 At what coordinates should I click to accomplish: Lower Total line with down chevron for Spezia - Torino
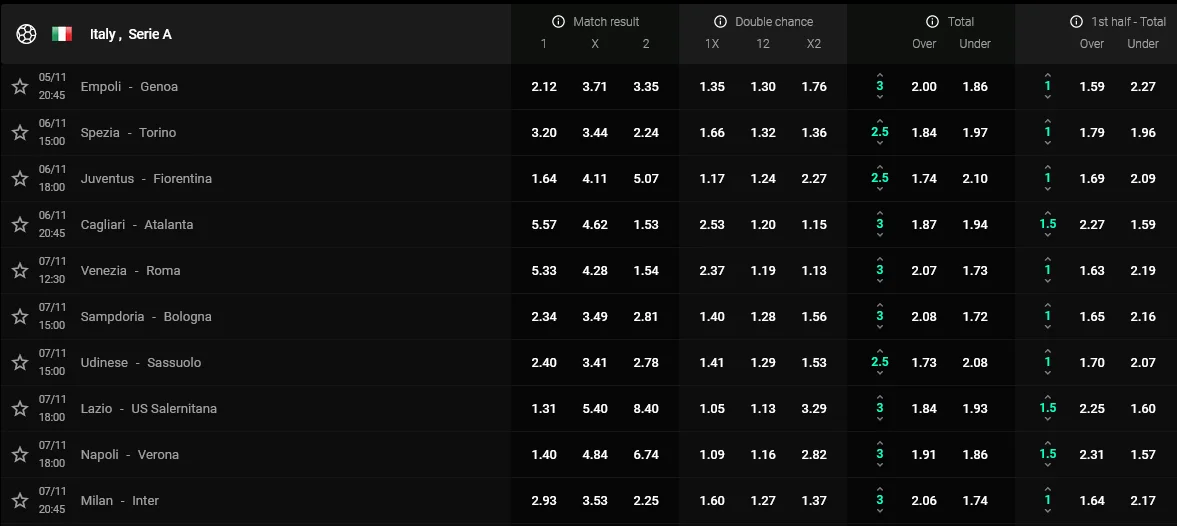pyautogui.click(x=880, y=144)
